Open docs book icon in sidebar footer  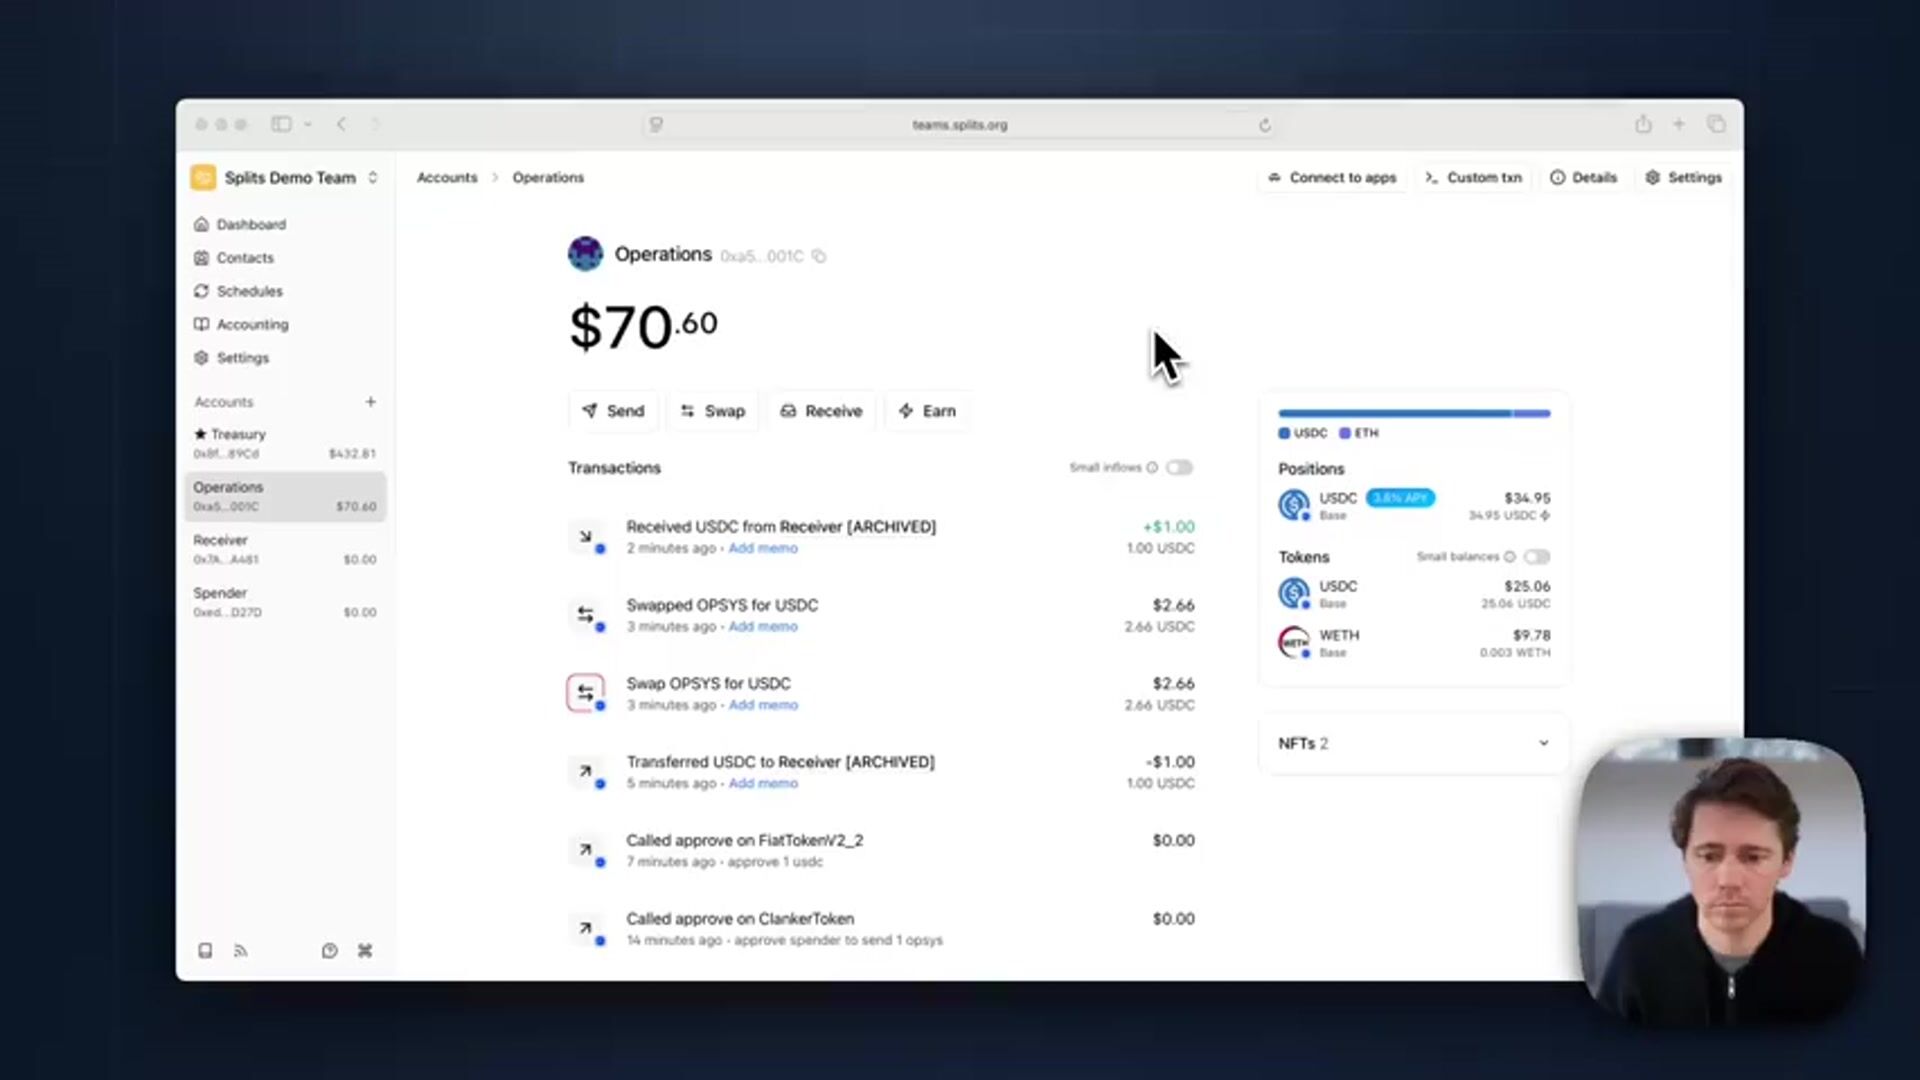pos(205,951)
